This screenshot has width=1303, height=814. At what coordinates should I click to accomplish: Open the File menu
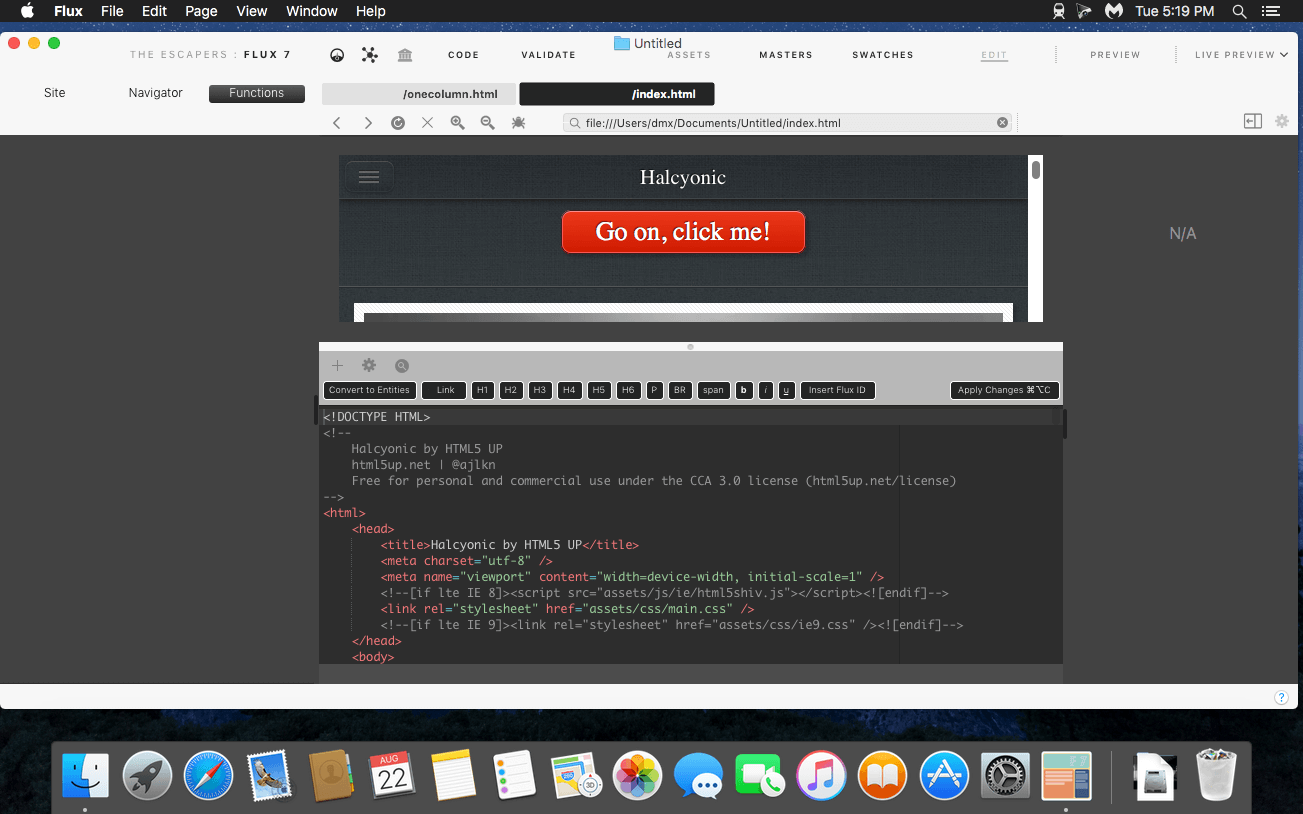[x=112, y=11]
